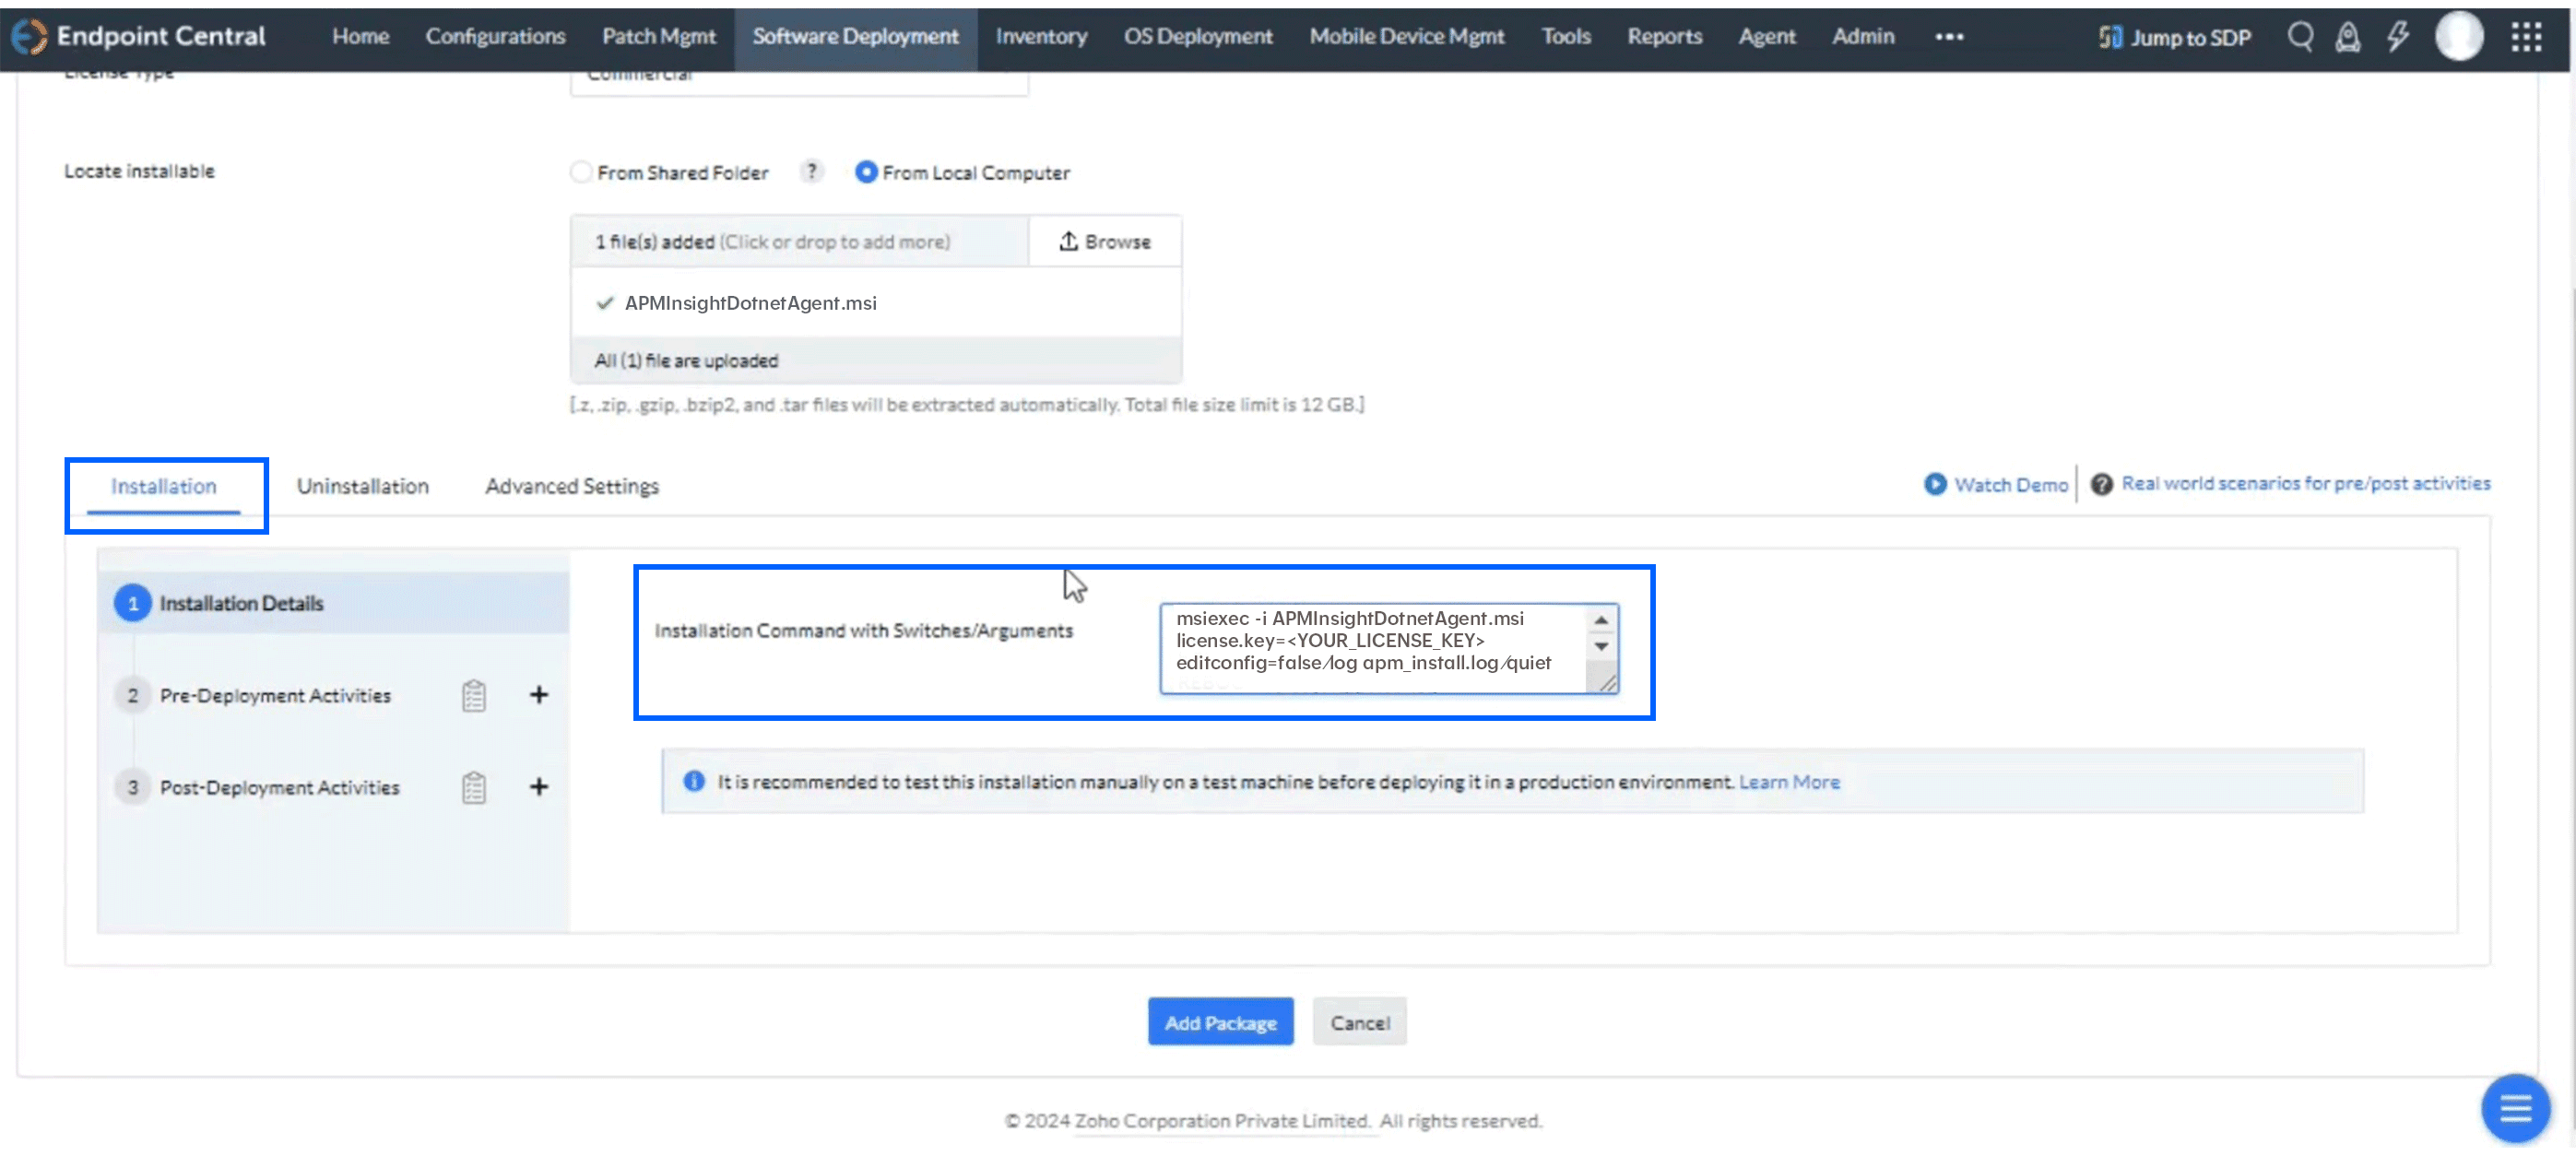The image size is (2576, 1156).
Task: Click the search magnifier icon in header
Action: 2300,37
